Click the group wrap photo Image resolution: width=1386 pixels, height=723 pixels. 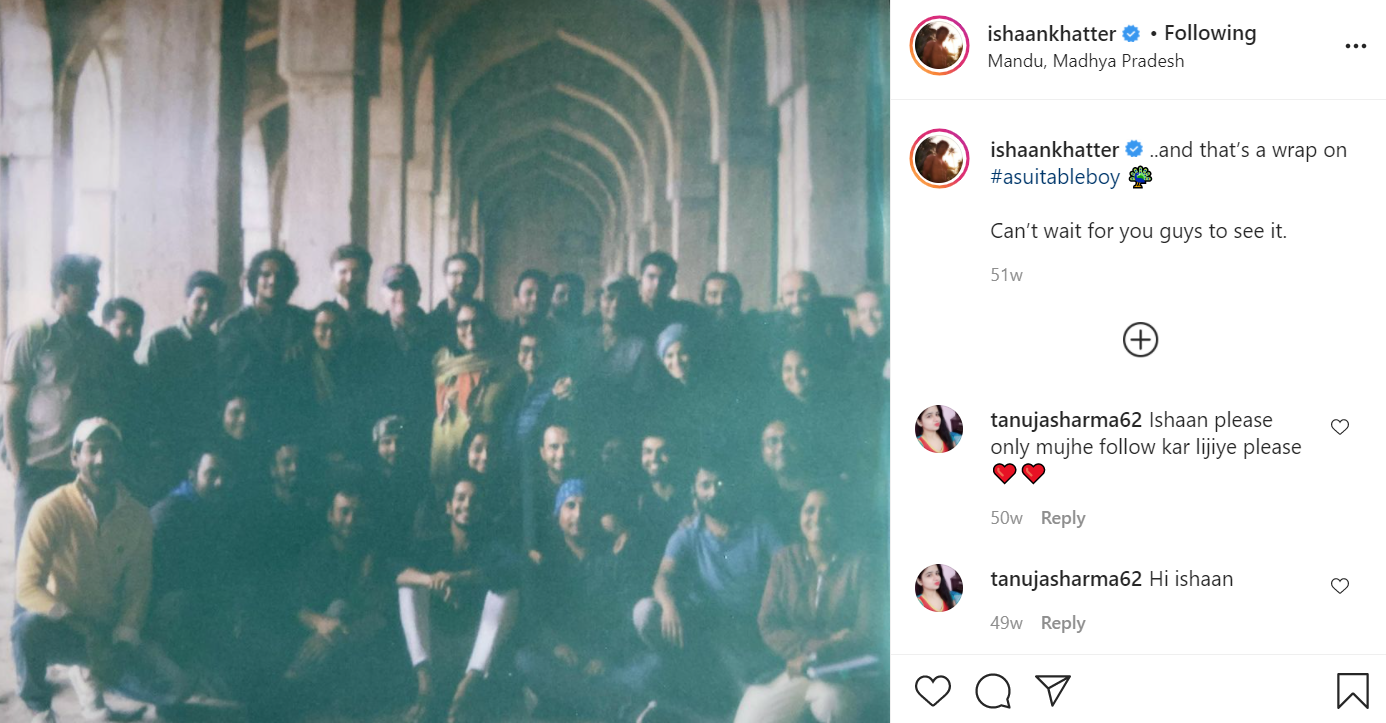click(x=445, y=361)
